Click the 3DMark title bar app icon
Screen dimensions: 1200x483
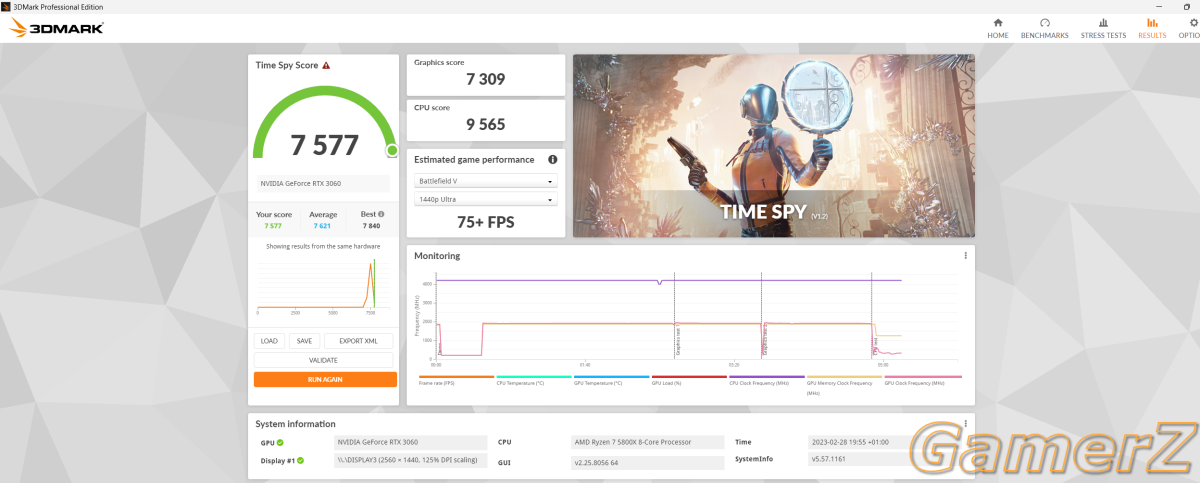(7, 6)
